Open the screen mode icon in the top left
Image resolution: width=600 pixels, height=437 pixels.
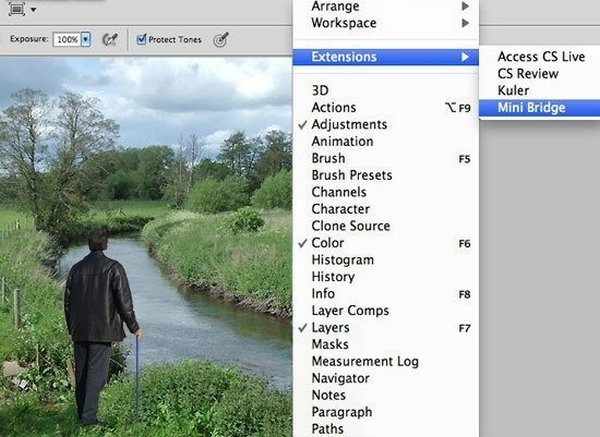pyautogui.click(x=17, y=8)
